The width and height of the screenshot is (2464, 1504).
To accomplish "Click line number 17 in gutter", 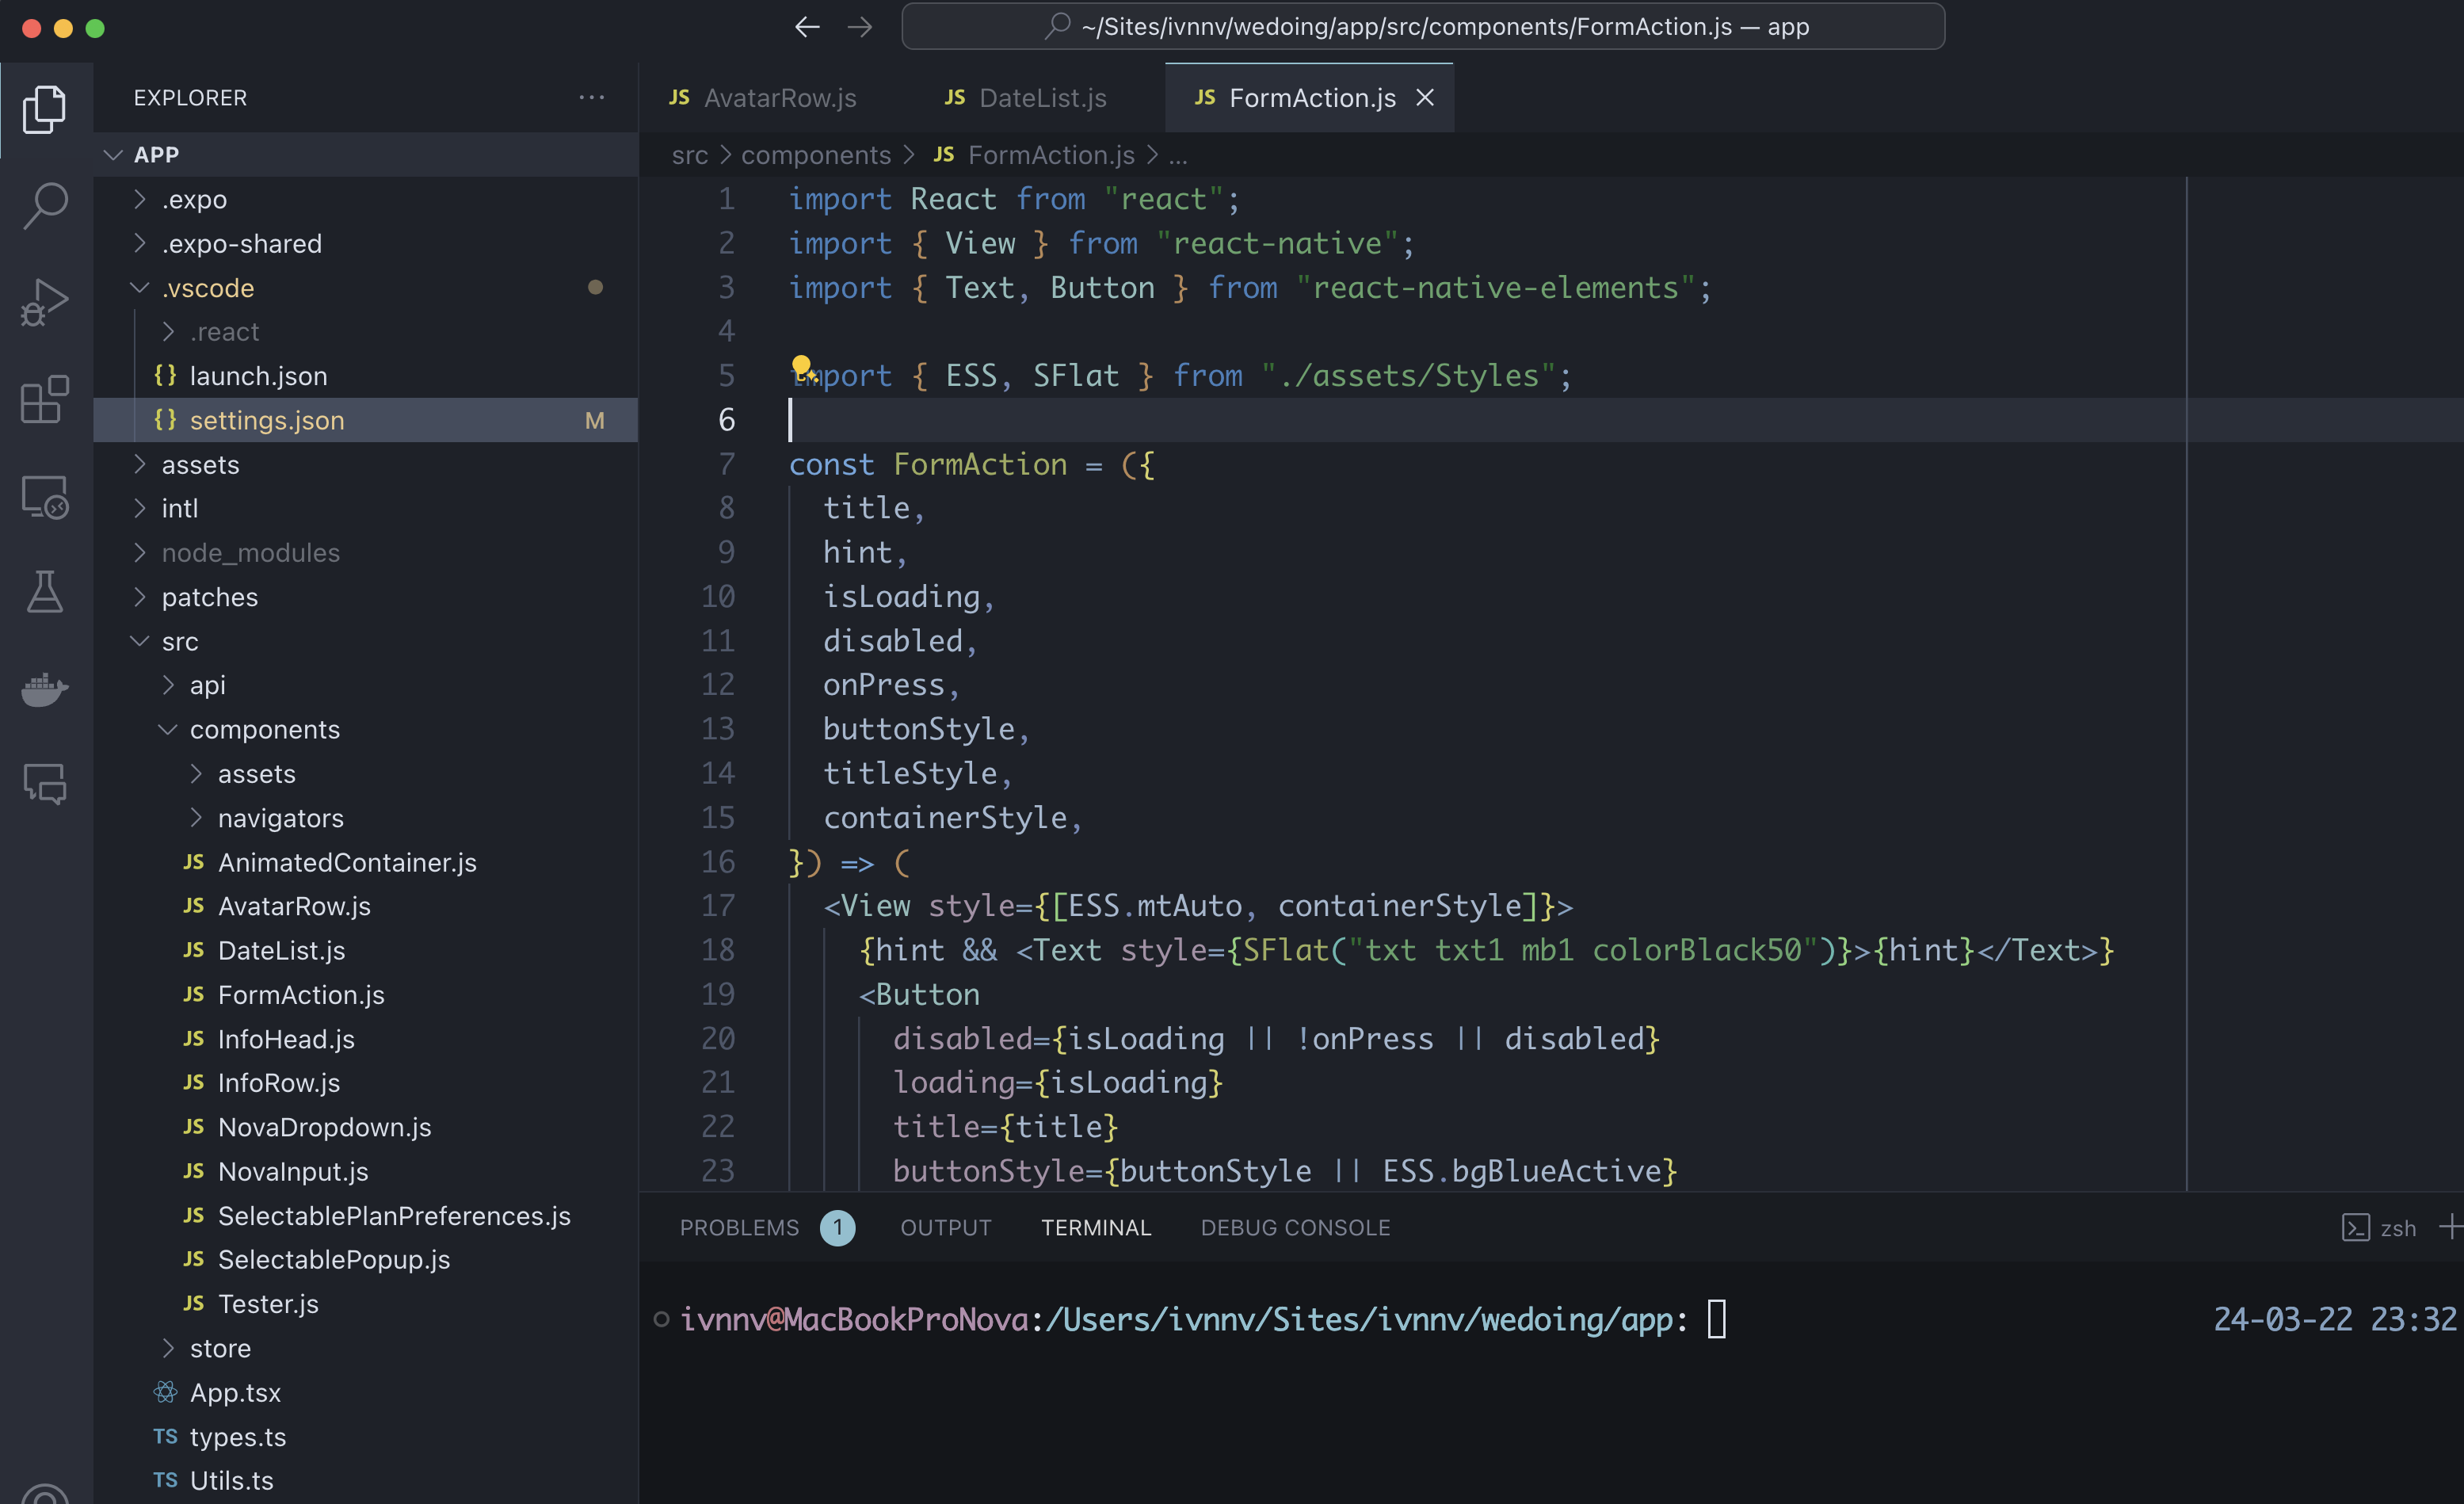I will (x=718, y=906).
